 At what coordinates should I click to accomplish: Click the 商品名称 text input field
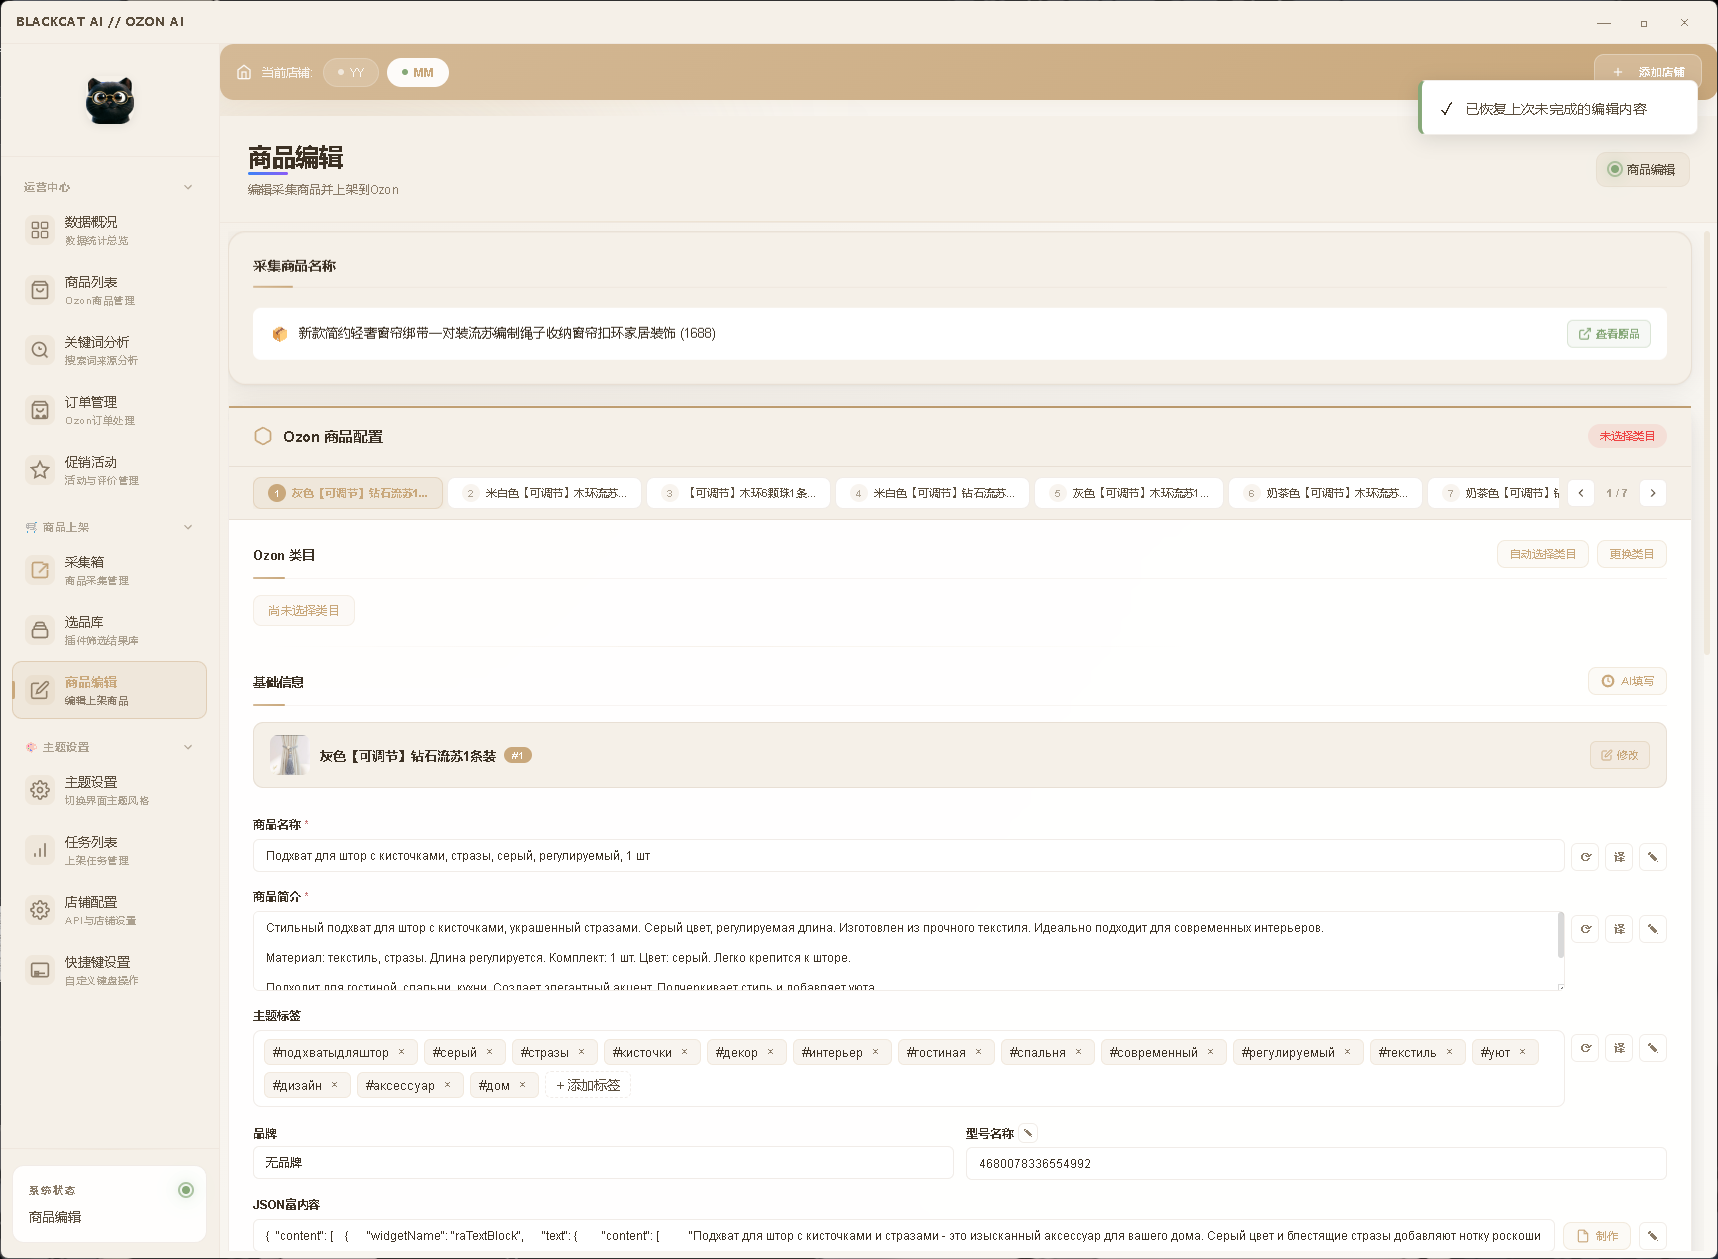pos(908,856)
